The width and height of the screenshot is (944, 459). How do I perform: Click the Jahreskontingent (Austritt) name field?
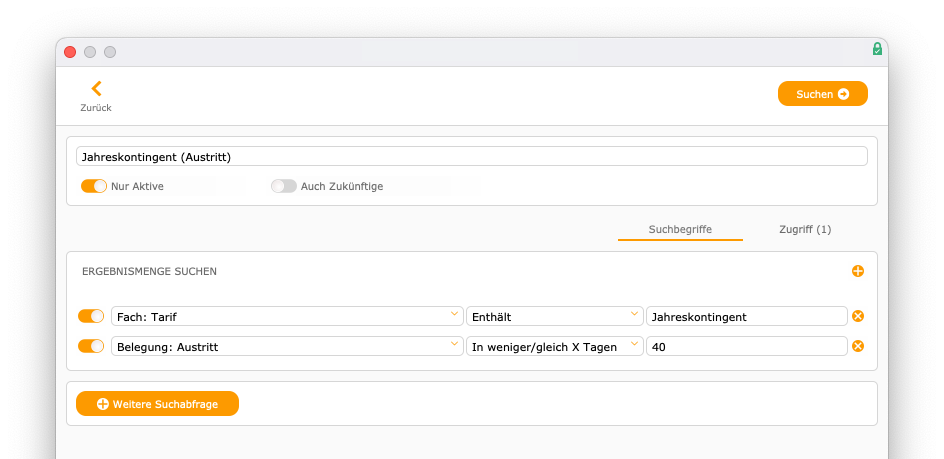tap(472, 157)
